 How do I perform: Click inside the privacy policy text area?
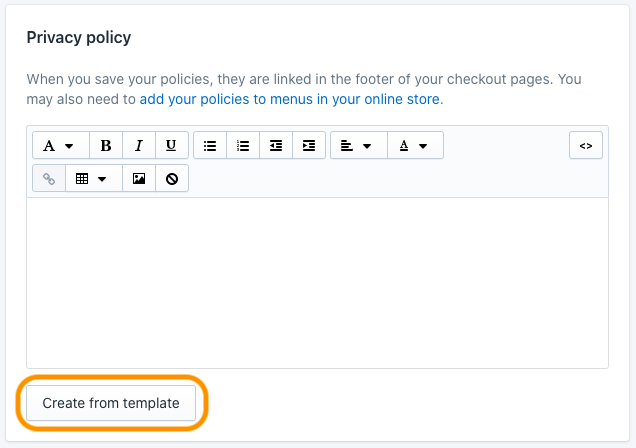[x=317, y=282]
